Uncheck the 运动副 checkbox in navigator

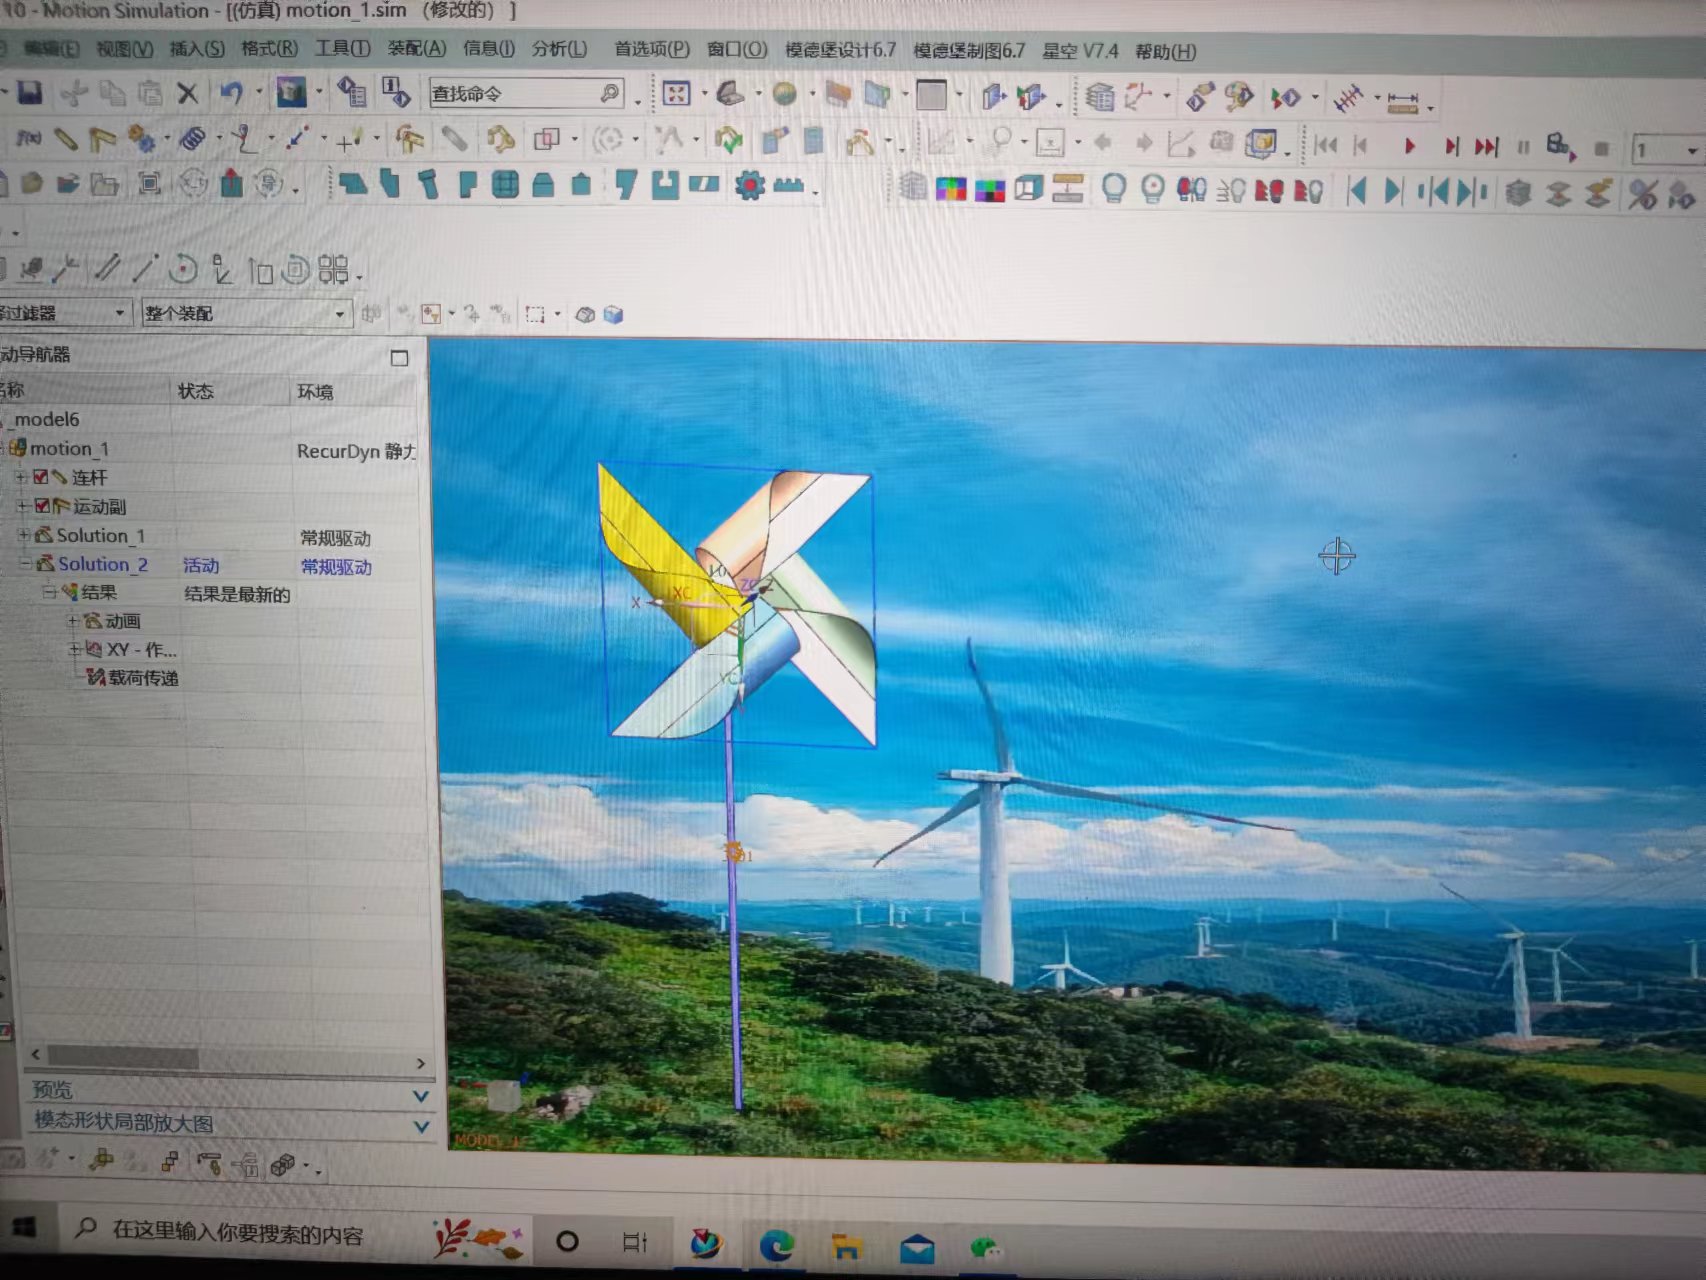[41, 506]
